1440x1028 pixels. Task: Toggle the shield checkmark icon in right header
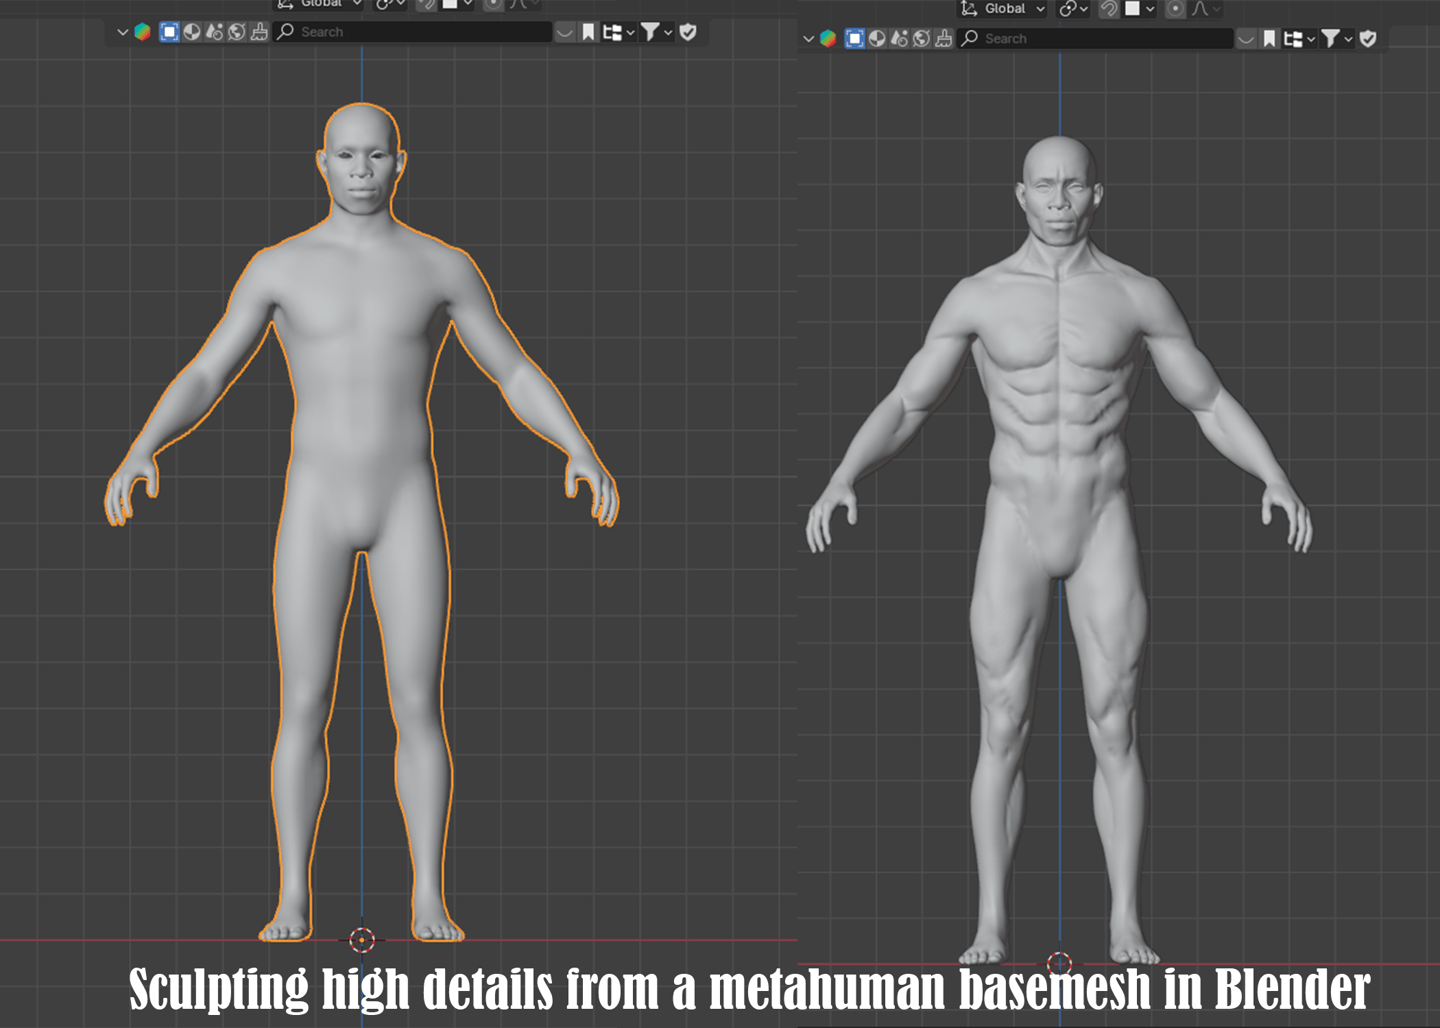click(x=1368, y=39)
